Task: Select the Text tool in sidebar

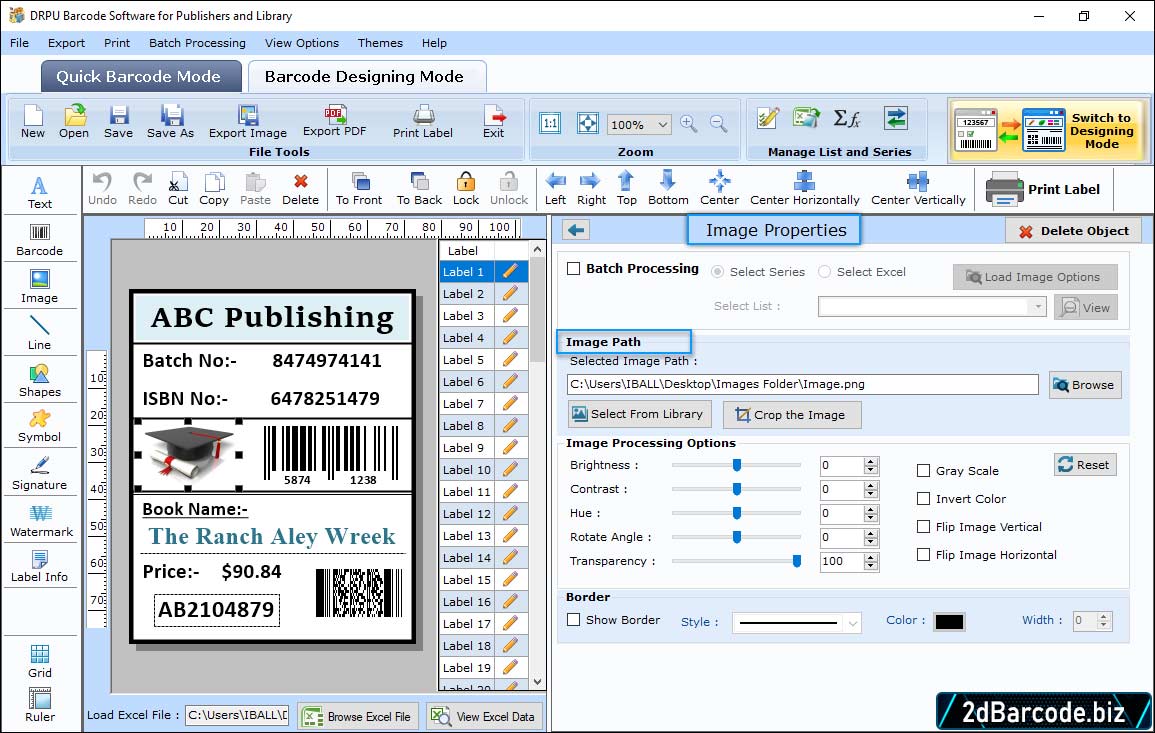Action: (x=40, y=192)
